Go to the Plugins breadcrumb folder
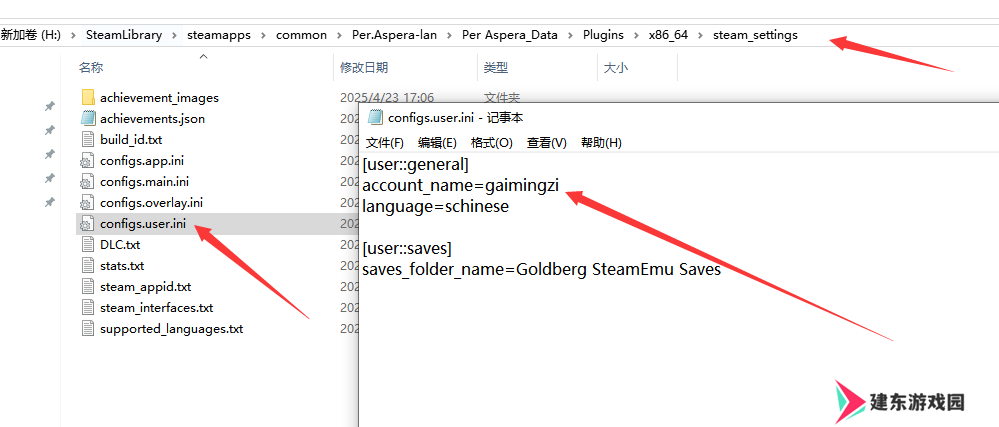Screen dimensions: 999x427 click(x=603, y=35)
